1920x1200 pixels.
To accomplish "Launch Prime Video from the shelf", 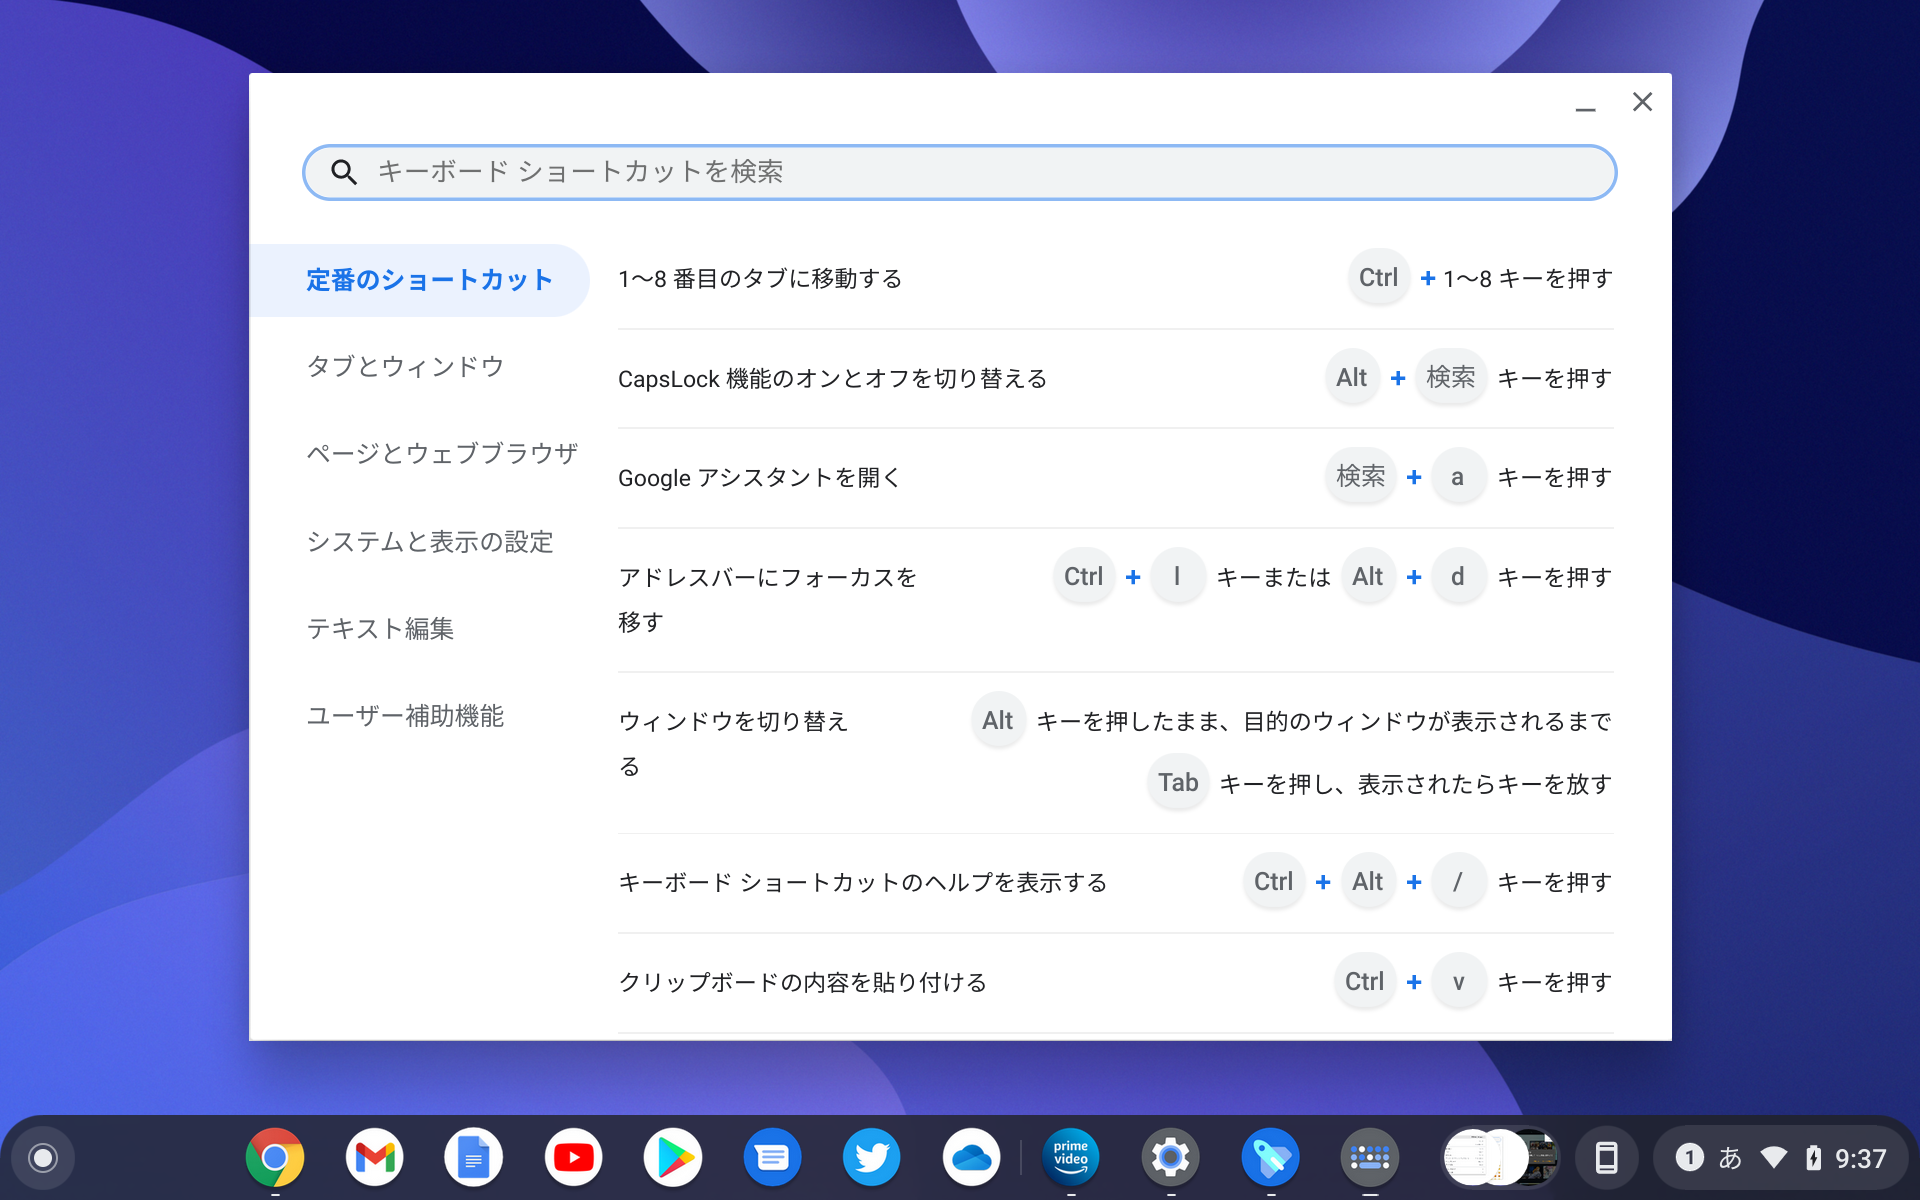I will point(1070,1157).
